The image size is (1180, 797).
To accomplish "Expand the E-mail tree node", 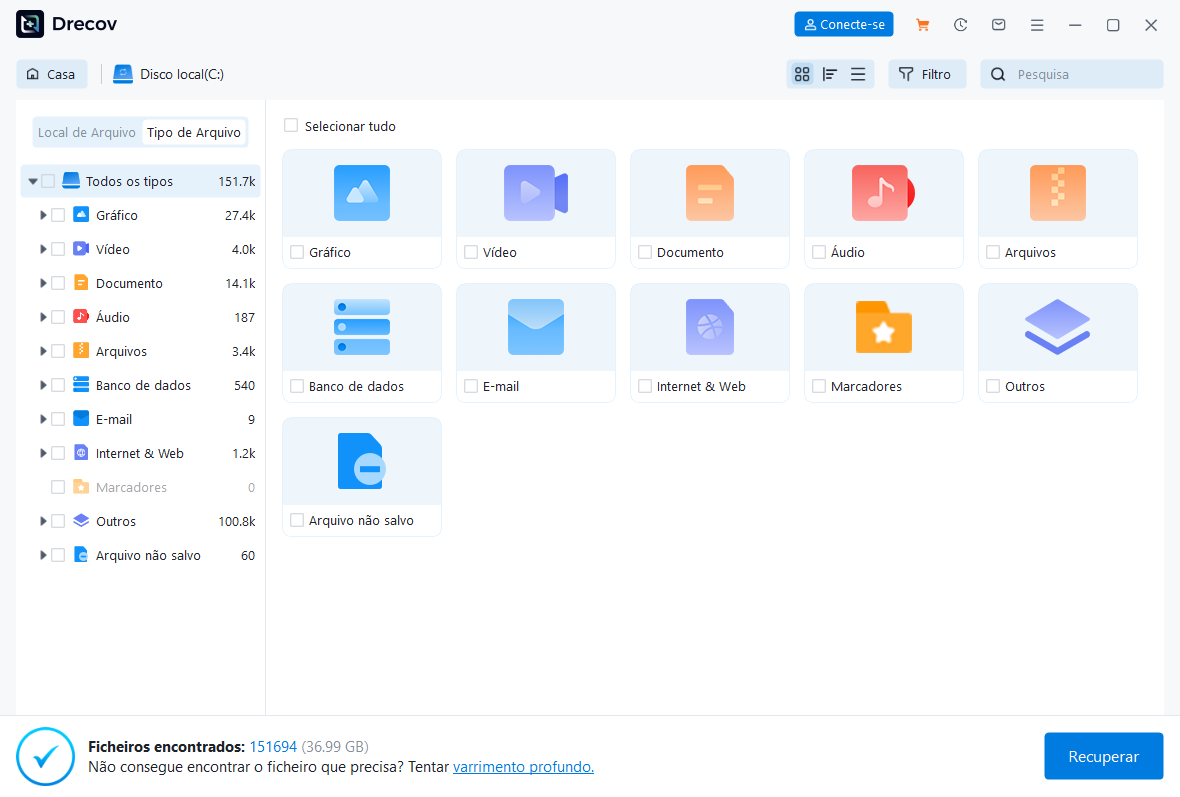I will (43, 419).
